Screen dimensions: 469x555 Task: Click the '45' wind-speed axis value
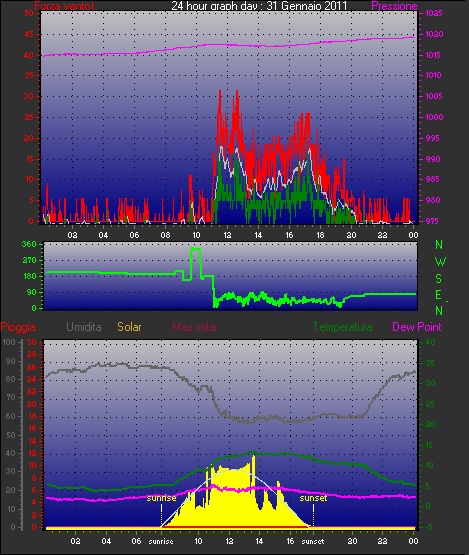[29, 34]
